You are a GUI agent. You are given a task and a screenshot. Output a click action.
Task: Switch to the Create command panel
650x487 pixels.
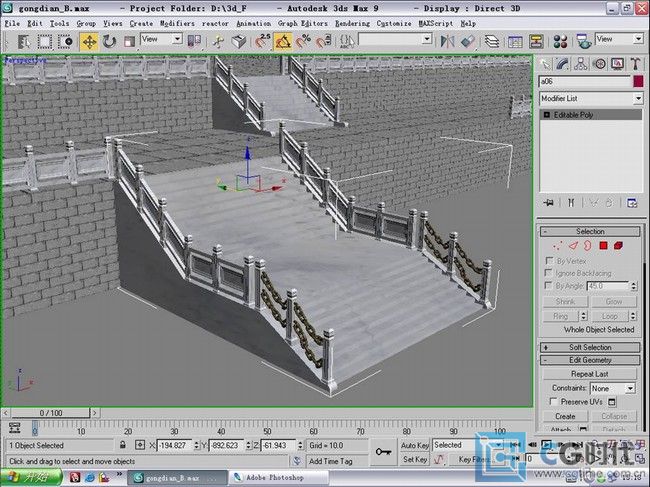coord(545,64)
